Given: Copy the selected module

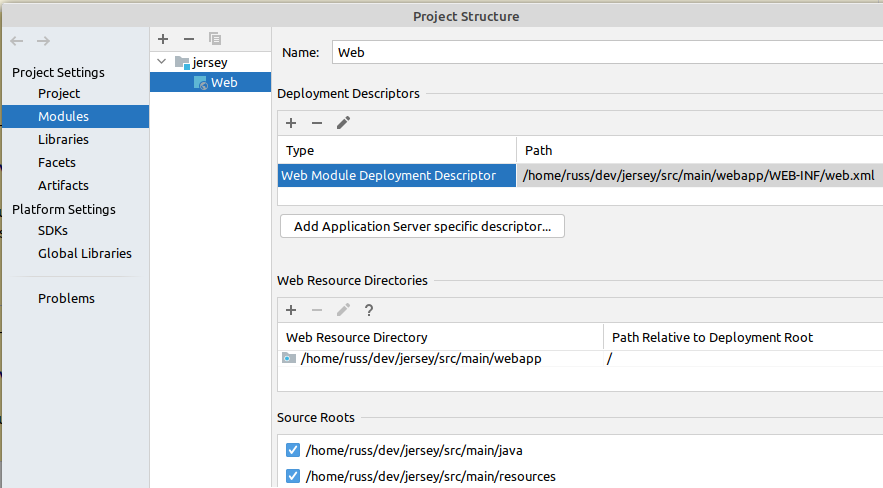Looking at the screenshot, I should (215, 39).
